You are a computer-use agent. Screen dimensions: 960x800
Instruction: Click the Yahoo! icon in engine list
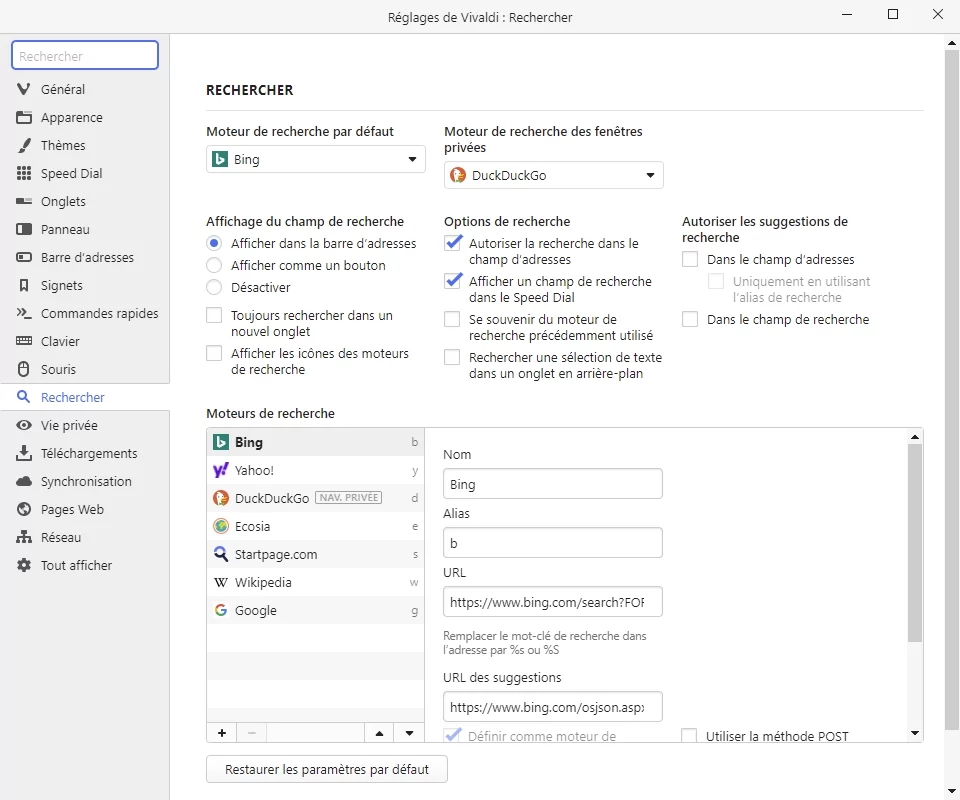[x=220, y=471]
